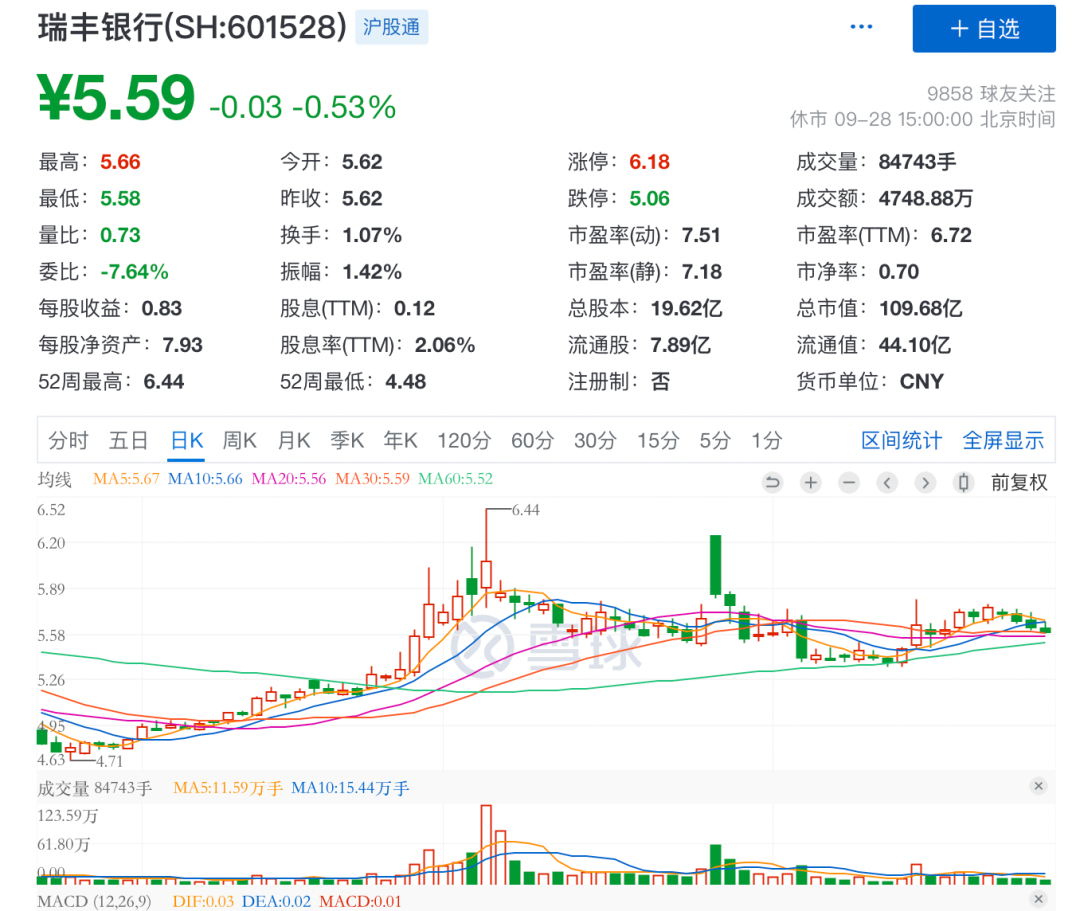Click the 4.71 low marker on chart

click(x=110, y=761)
